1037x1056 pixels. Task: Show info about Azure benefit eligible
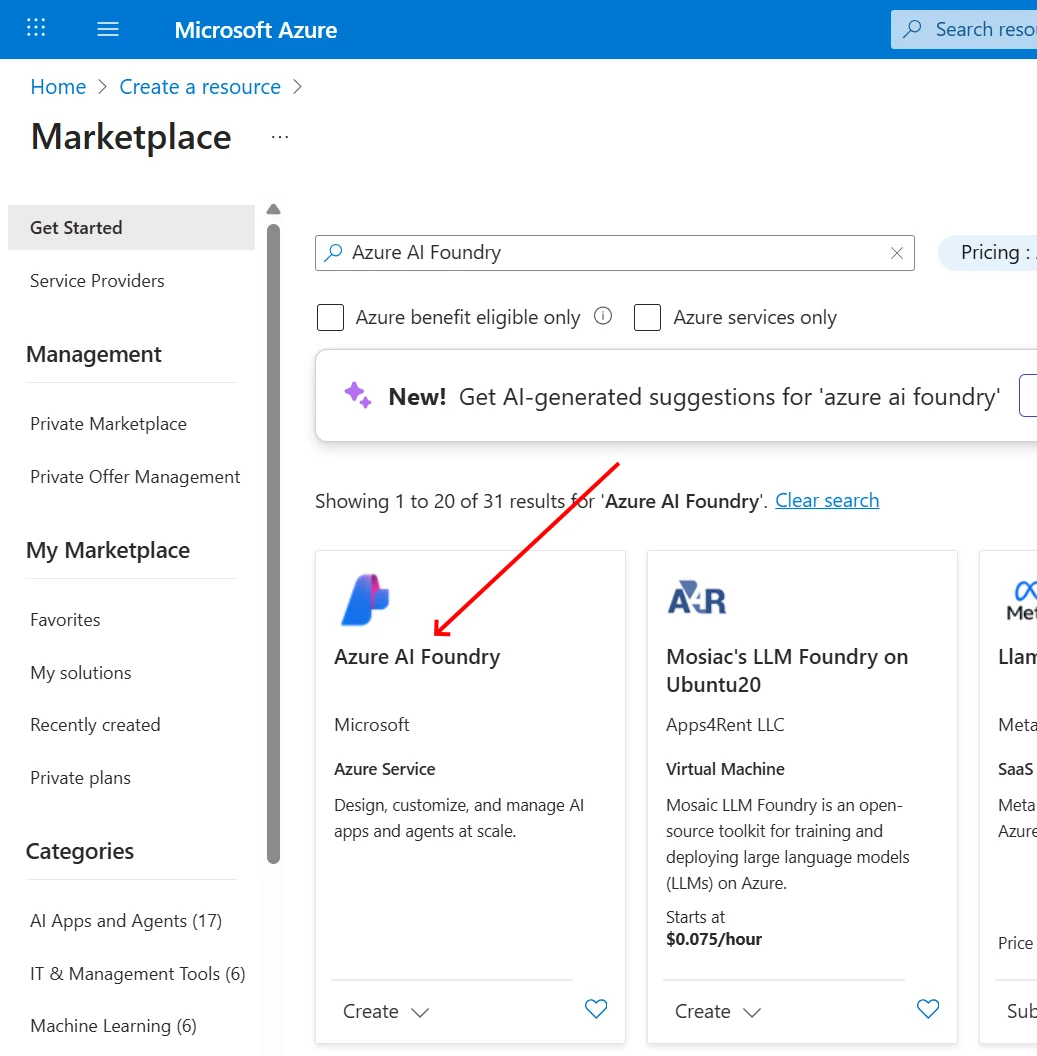coord(603,316)
